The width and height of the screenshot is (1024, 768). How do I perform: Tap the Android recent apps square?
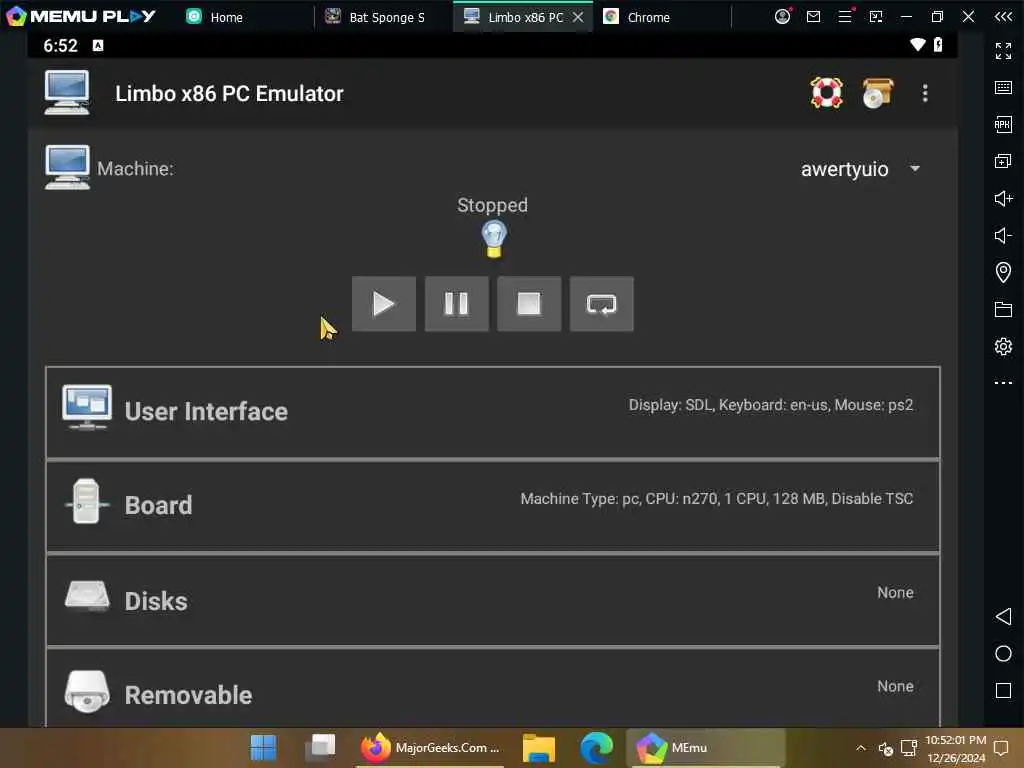1003,691
